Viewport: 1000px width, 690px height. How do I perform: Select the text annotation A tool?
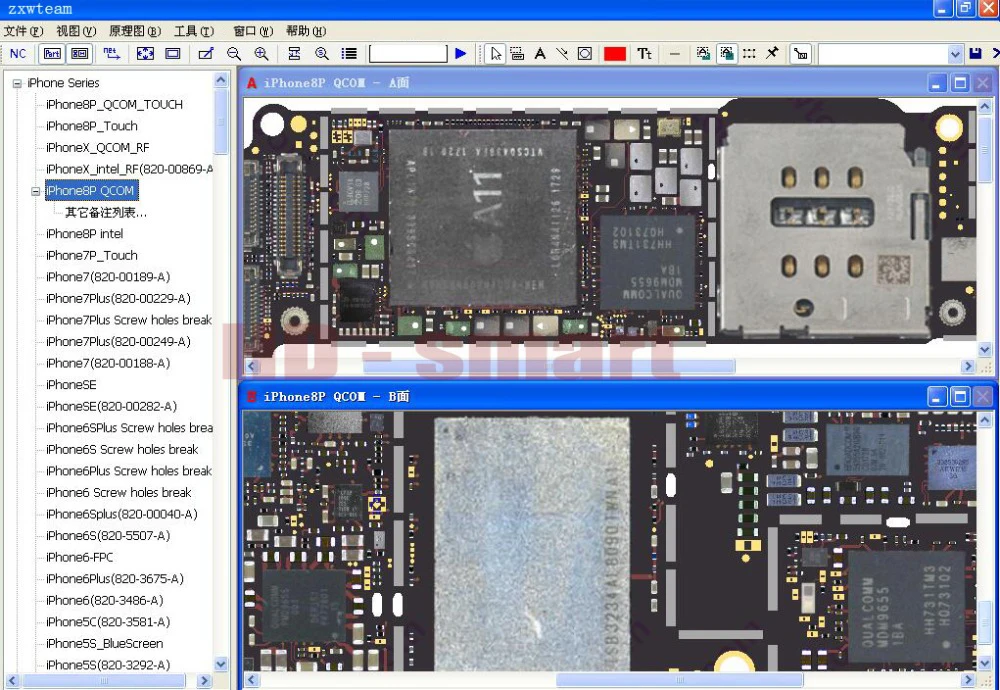(540, 54)
